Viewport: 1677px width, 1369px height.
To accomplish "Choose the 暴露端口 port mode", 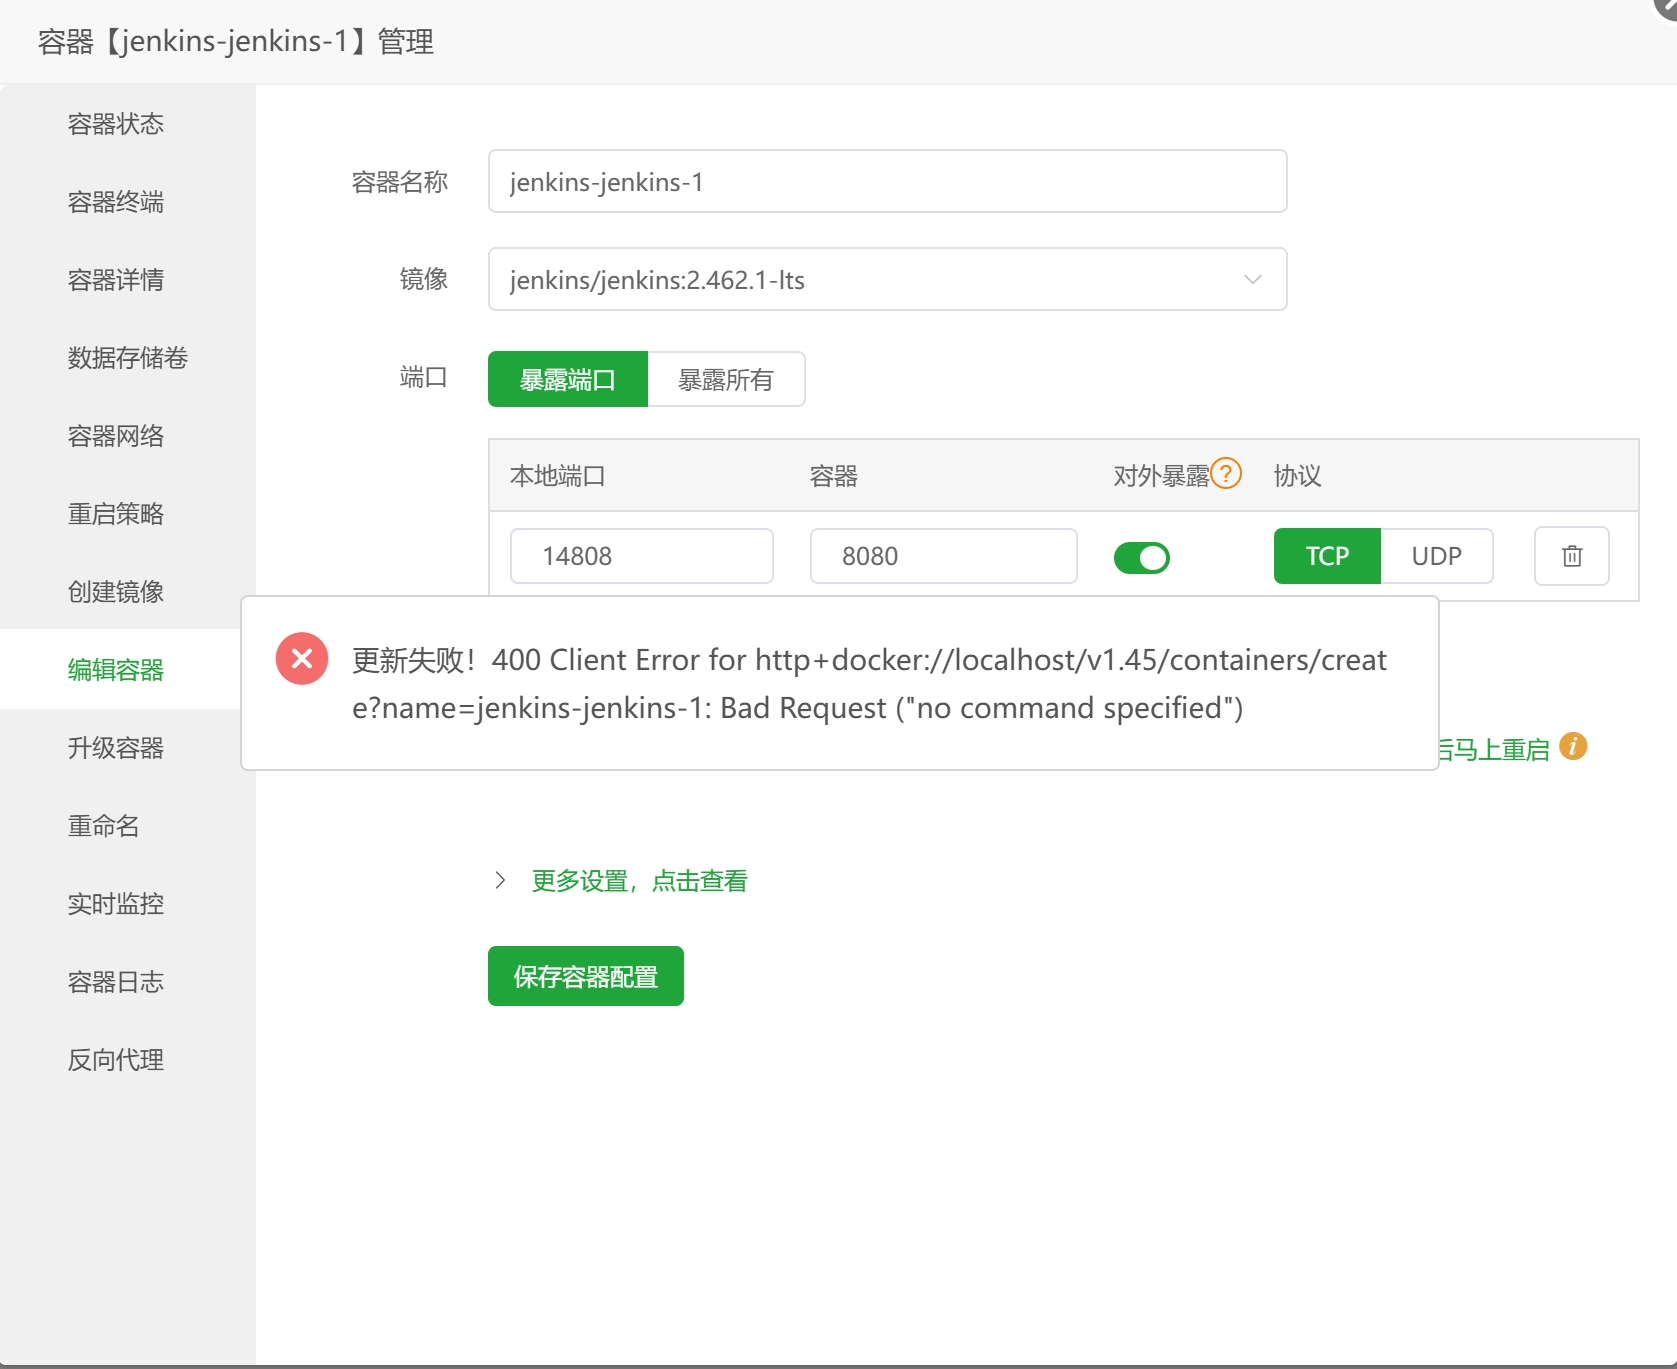I will tap(568, 379).
